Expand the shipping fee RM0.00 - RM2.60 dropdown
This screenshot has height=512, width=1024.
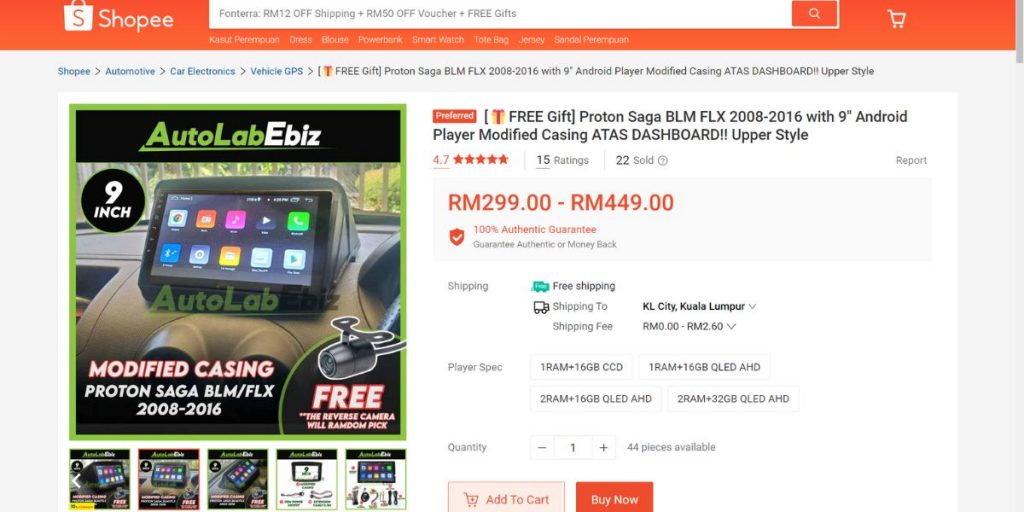[x=689, y=327]
